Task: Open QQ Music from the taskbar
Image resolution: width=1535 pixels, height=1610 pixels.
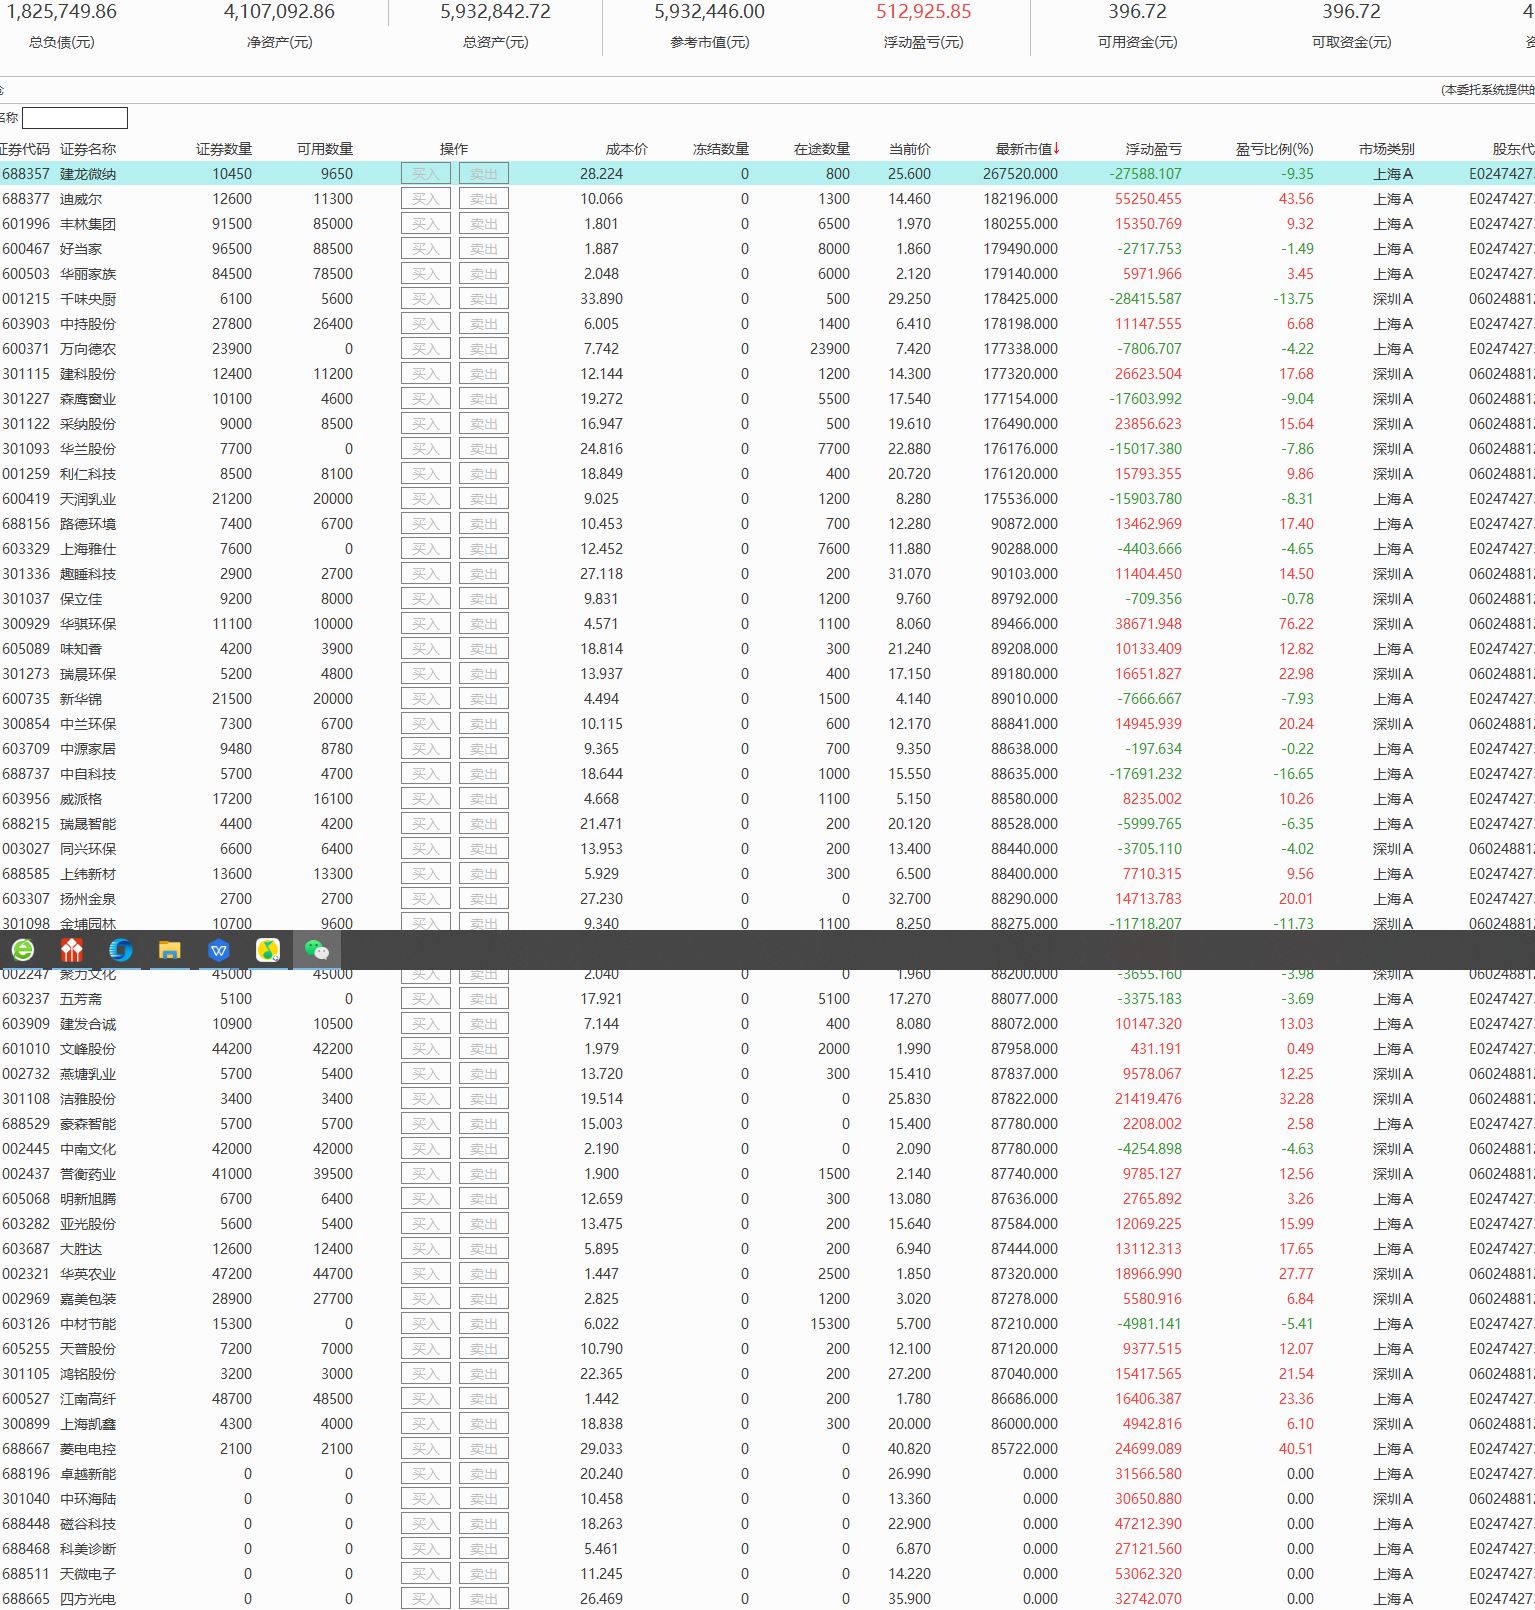Action: 268,950
